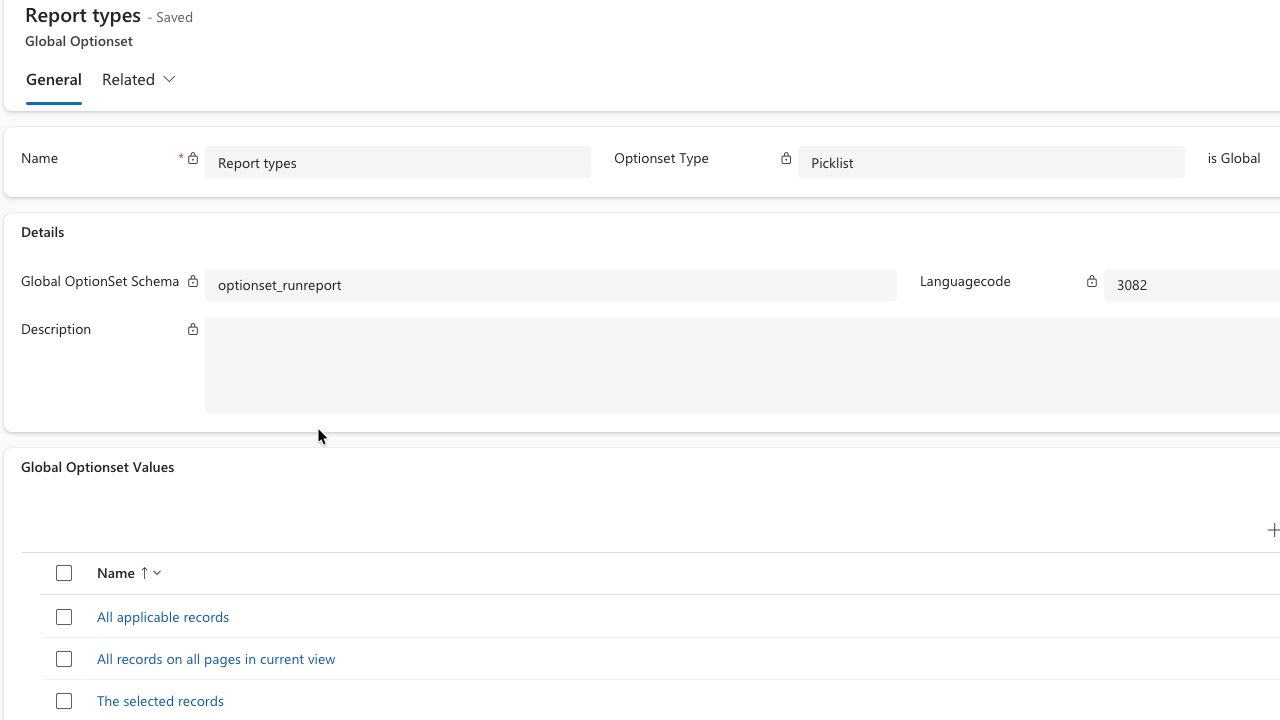Expand the Related tab dropdown
Viewport: 1280px width, 720px height.
pos(139,80)
